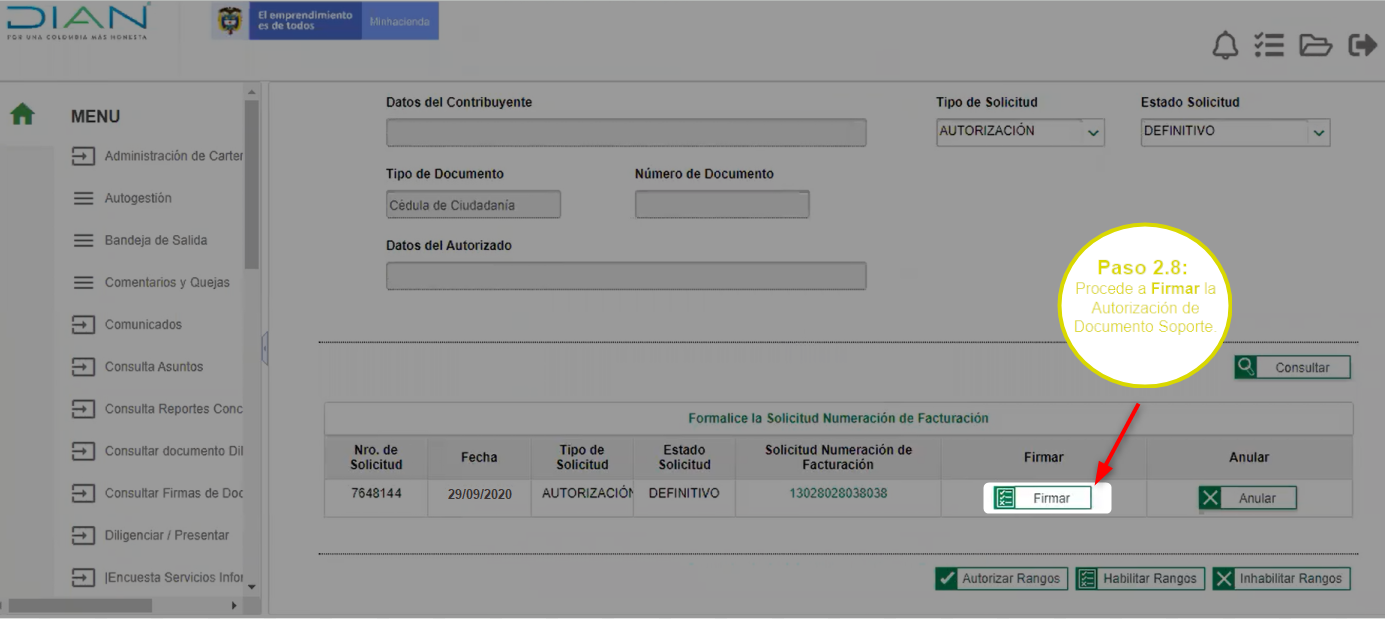Click the notifications bell icon
Viewport: 1385px width, 619px height.
coord(1225,46)
